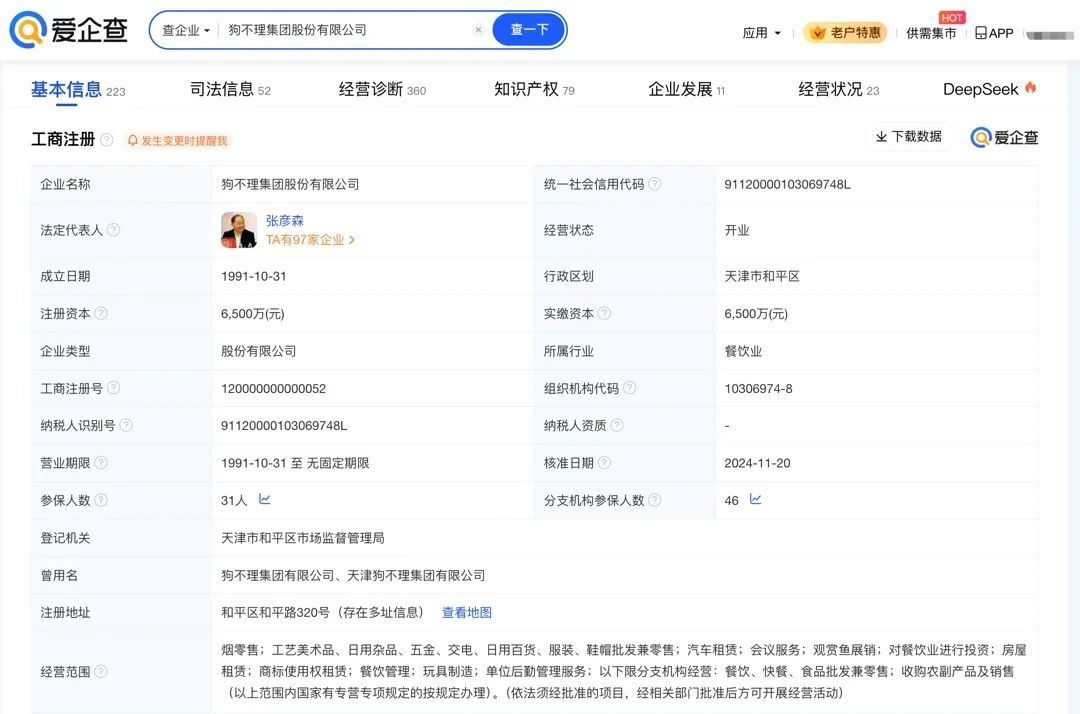
Task: Select the 开业 business status value
Action: [x=736, y=230]
